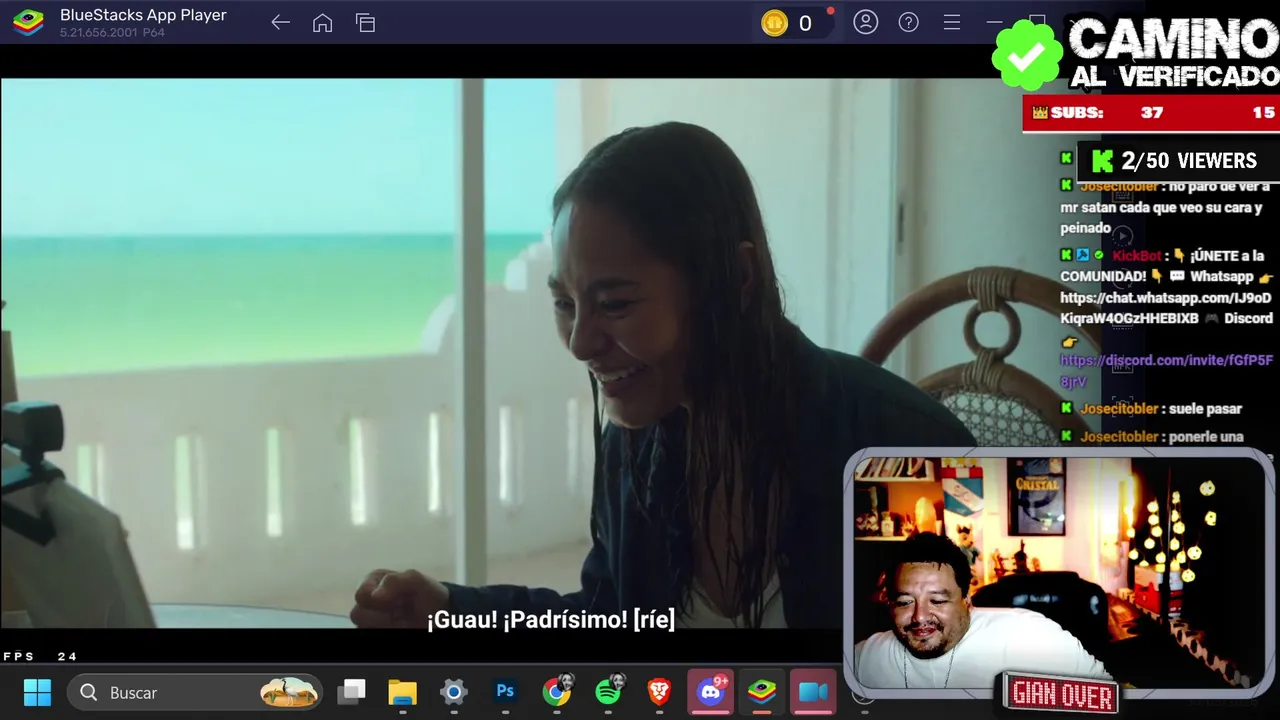Click the webcam overlay of the streamer
This screenshot has height=720, width=1280.
[x=1058, y=572]
